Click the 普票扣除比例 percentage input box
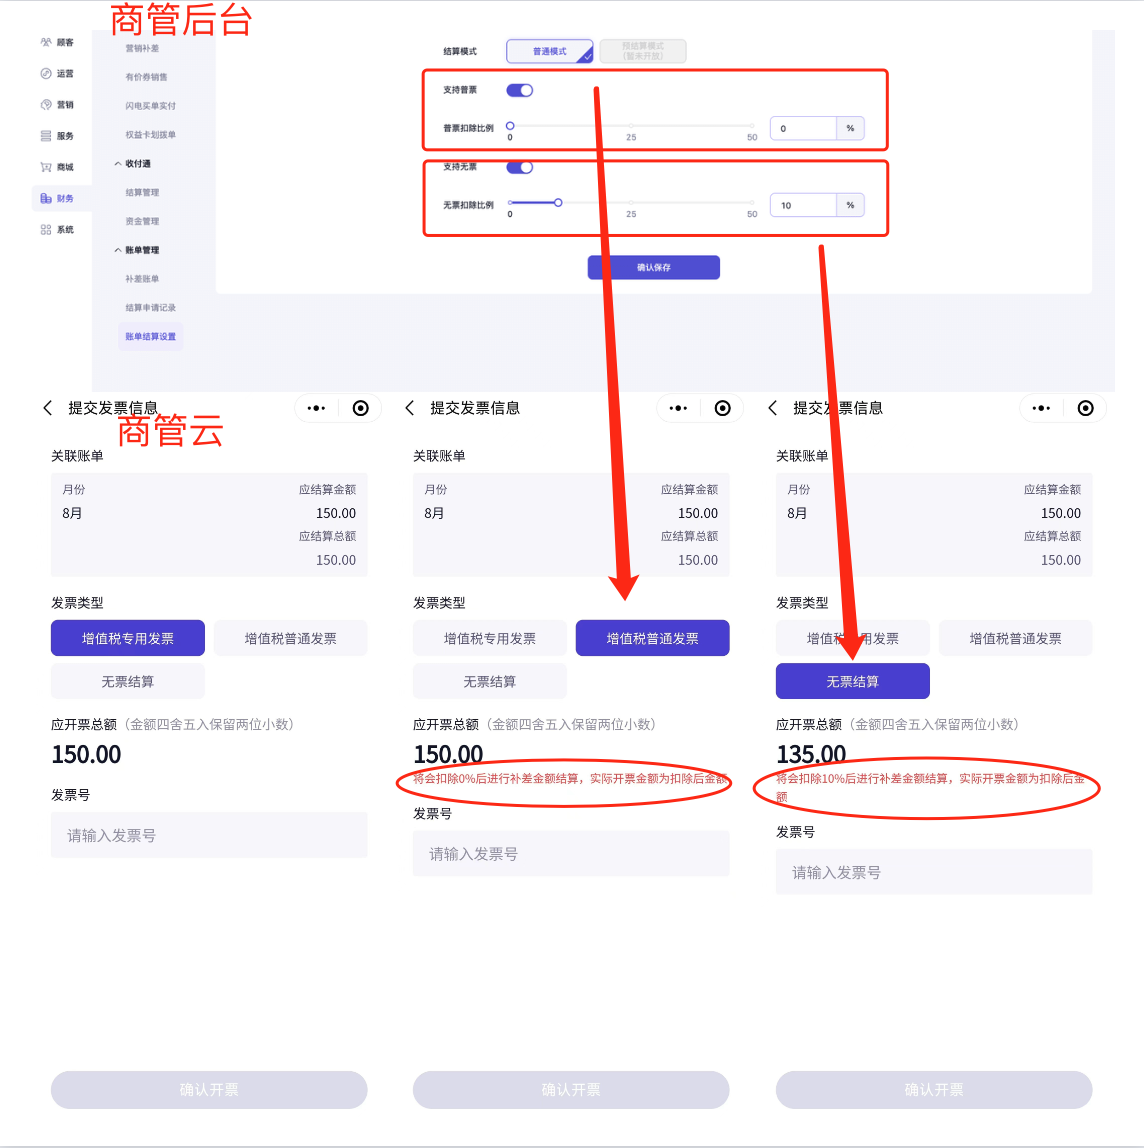Viewport: 1144px width, 1148px height. tap(802, 129)
